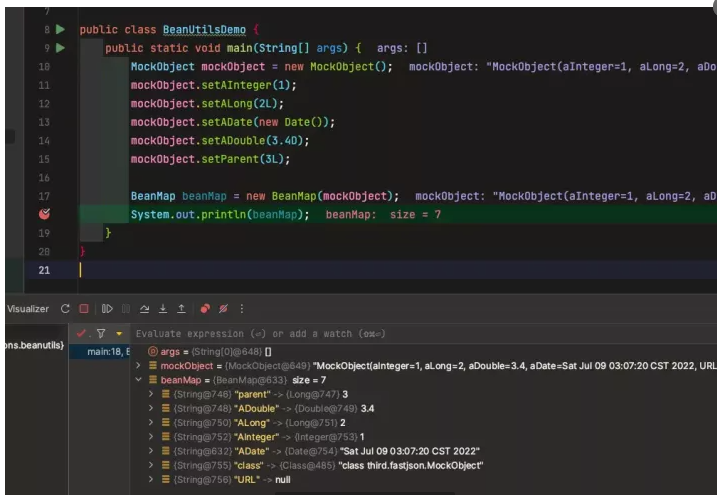Screen dimensions: 717x495
Task: Select the thread entry ending in "ons.beanutils}"
Action: pos(35,345)
